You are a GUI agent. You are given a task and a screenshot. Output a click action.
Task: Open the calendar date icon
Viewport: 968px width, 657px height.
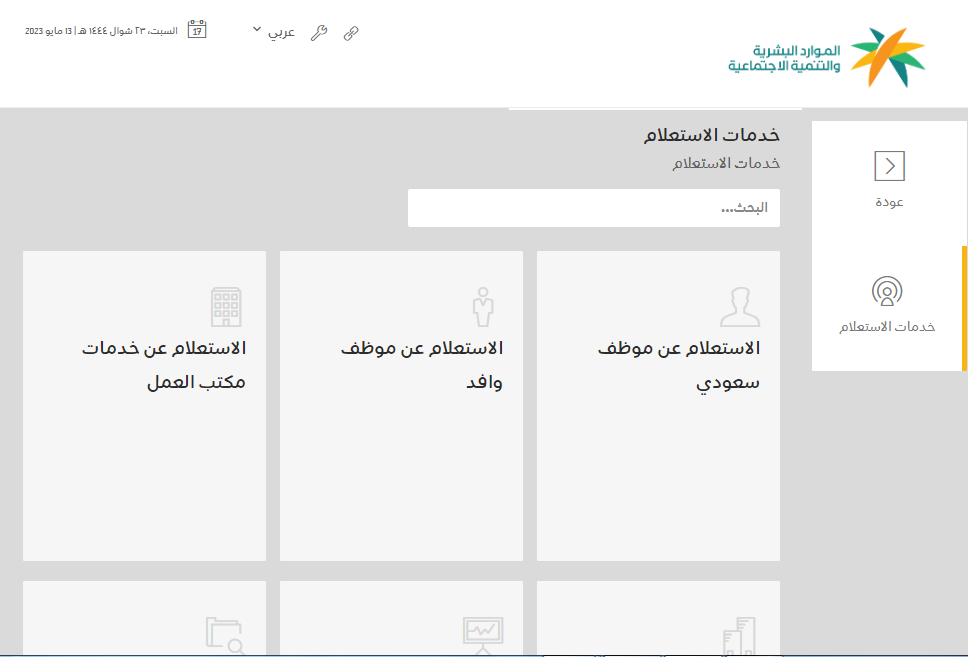click(x=199, y=28)
